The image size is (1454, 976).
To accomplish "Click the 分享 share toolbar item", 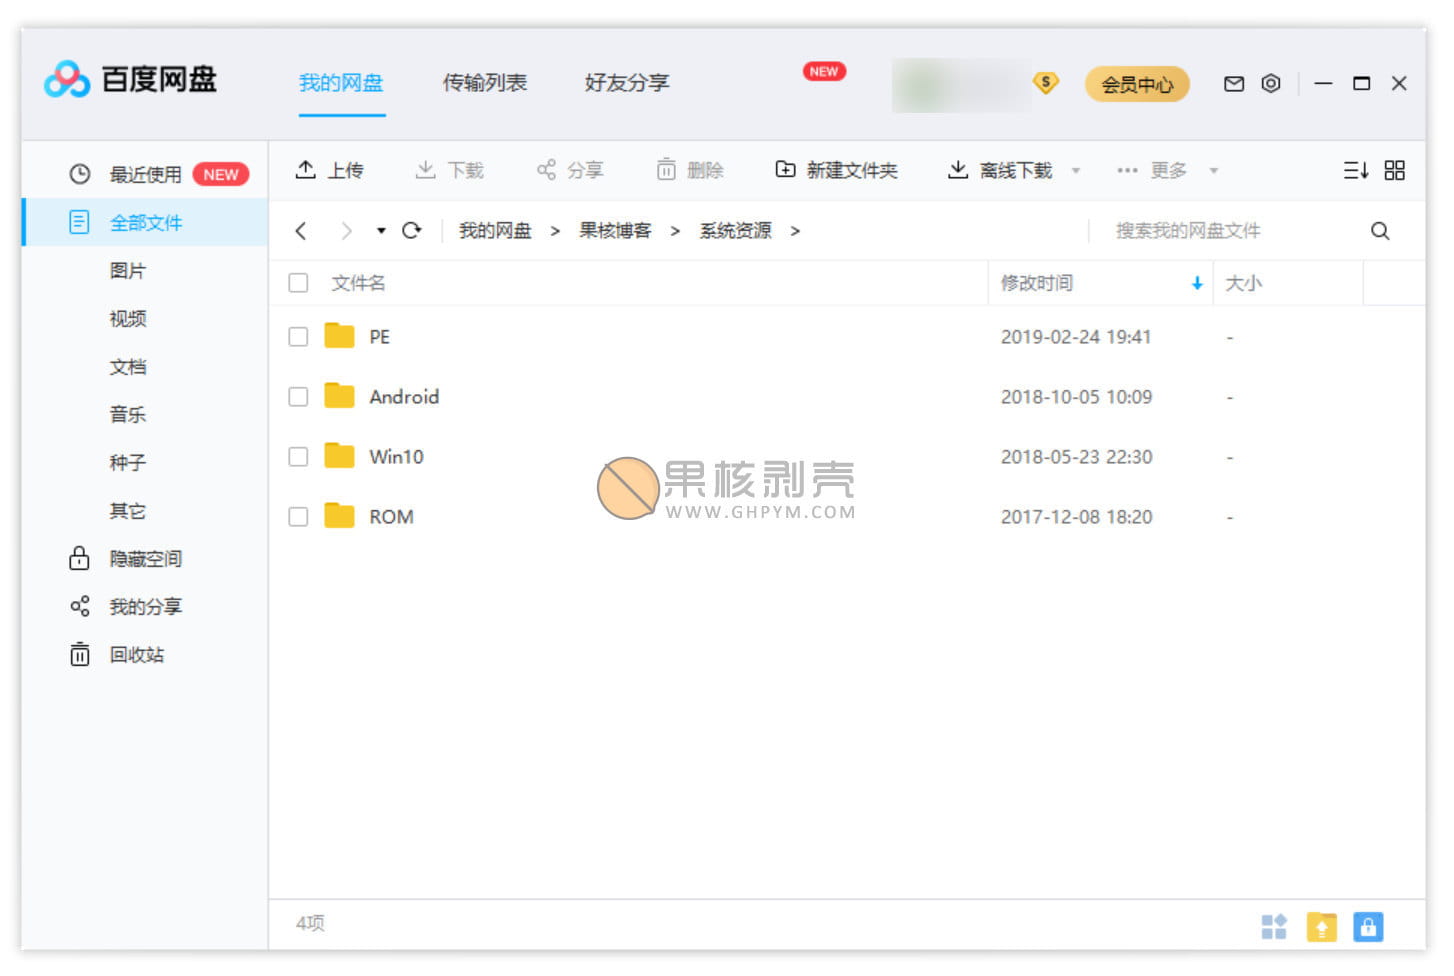I will point(570,170).
